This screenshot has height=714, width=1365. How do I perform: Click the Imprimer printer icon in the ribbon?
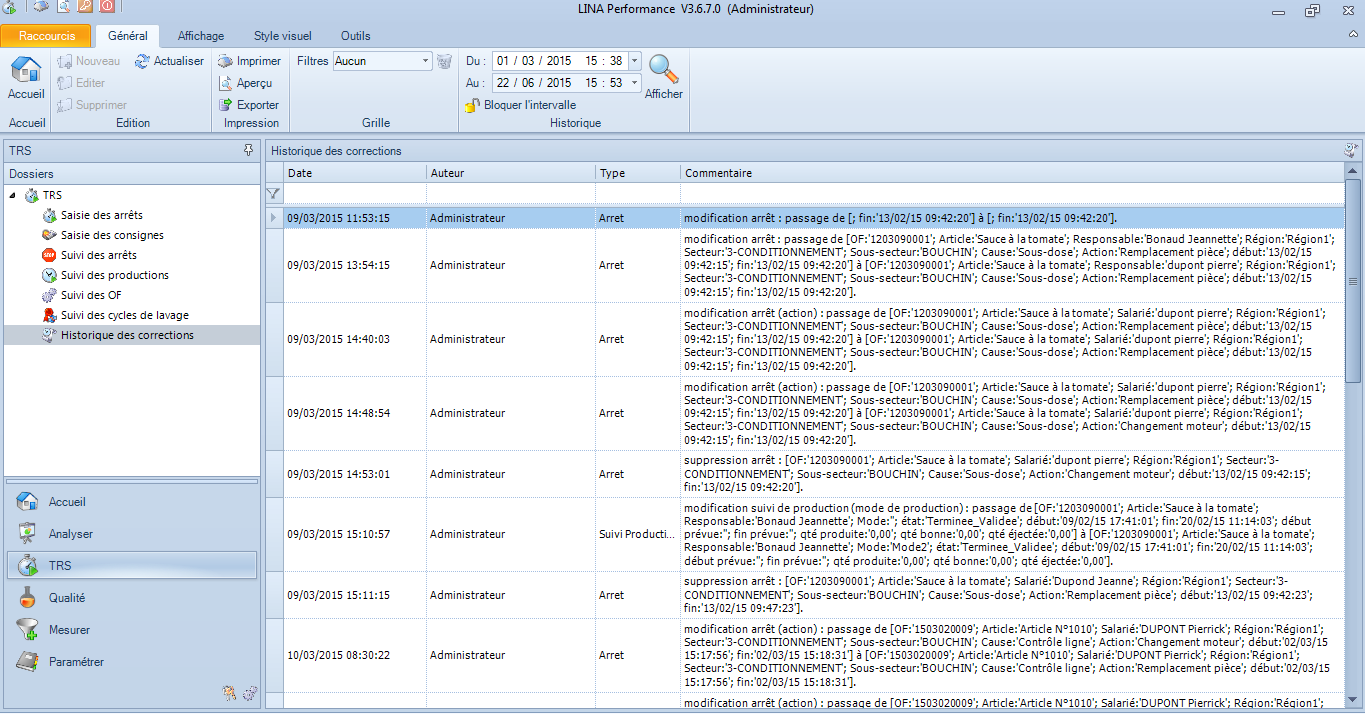226,61
